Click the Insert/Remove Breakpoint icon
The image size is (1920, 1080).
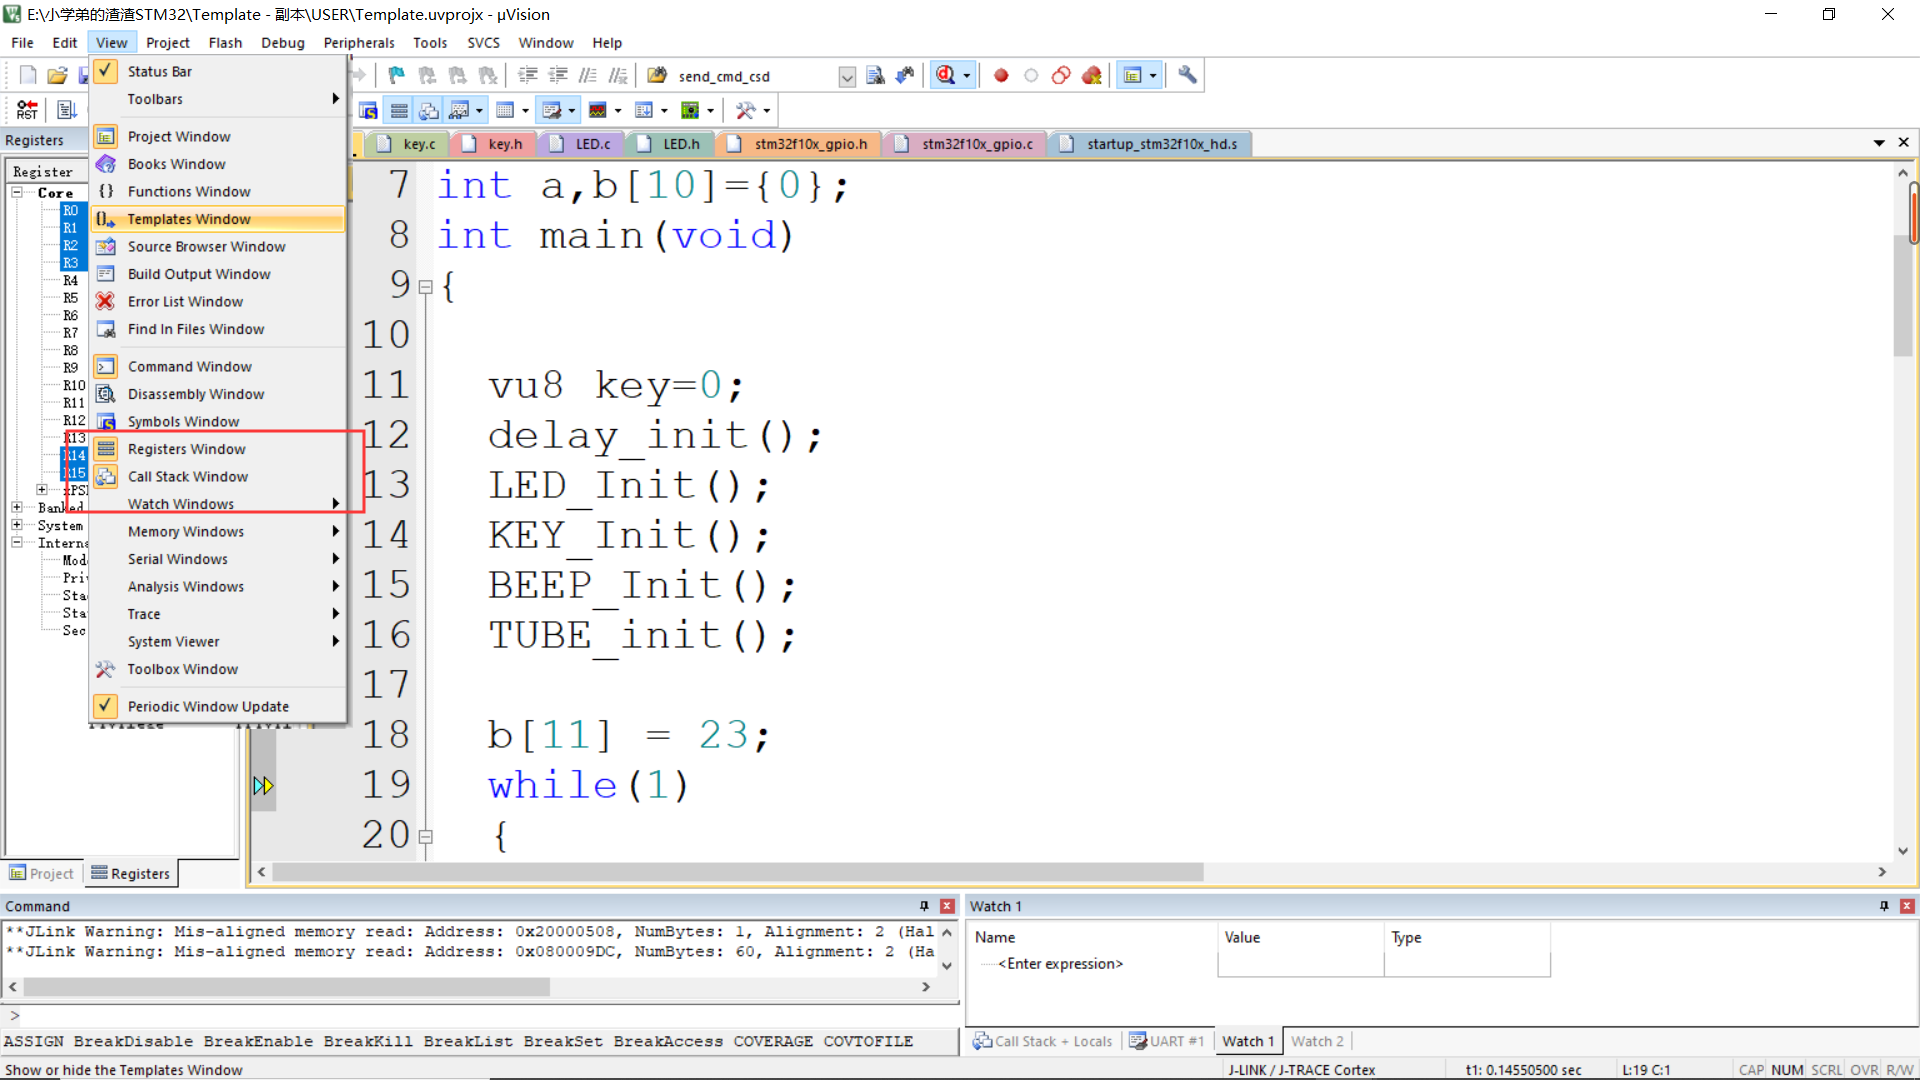[1000, 75]
